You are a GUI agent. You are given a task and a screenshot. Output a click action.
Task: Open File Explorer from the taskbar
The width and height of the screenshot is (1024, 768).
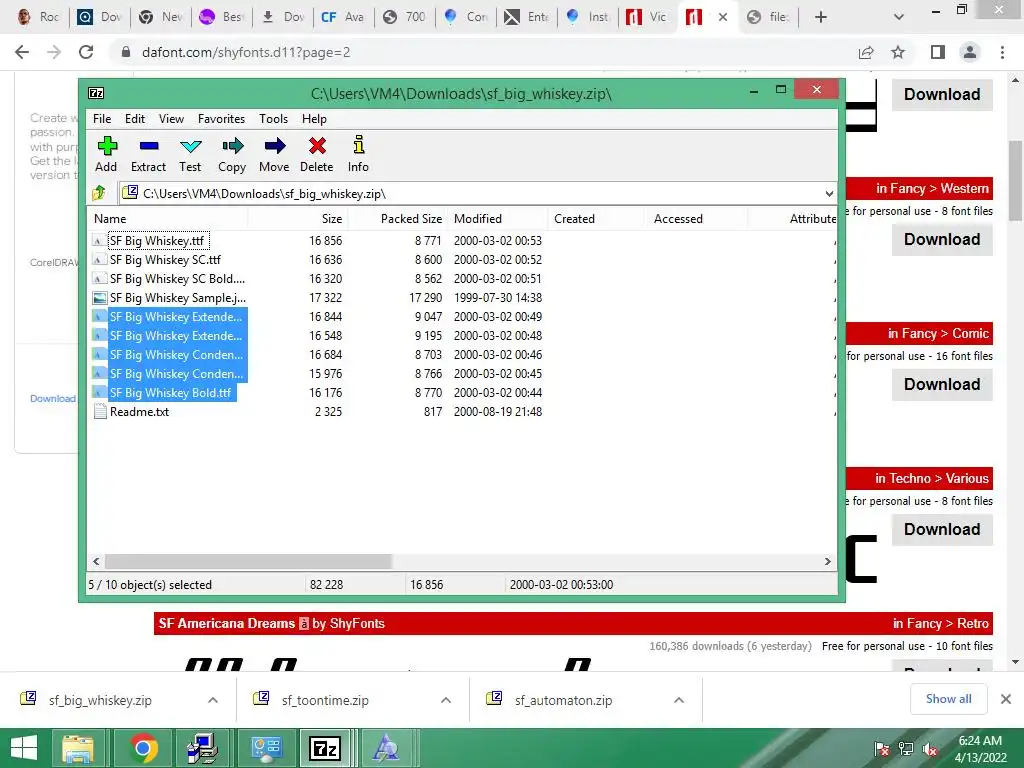pyautogui.click(x=78, y=748)
